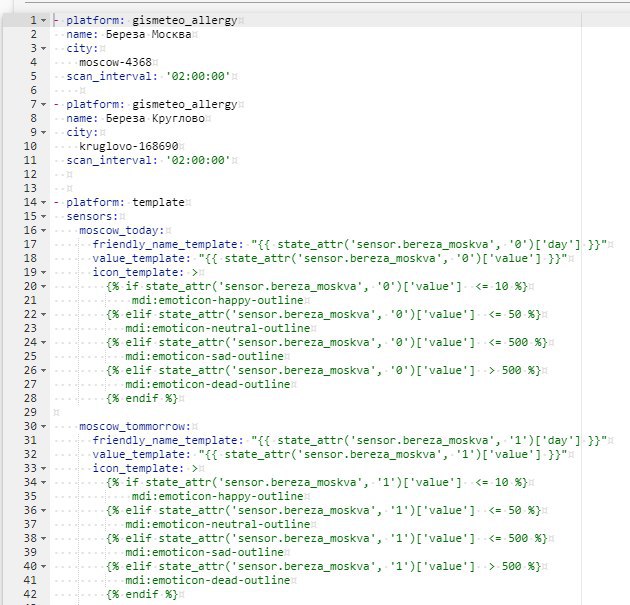630x605 pixels.
Task: Click '02:00:00' scan_interval on line 5
Action: tap(198, 76)
